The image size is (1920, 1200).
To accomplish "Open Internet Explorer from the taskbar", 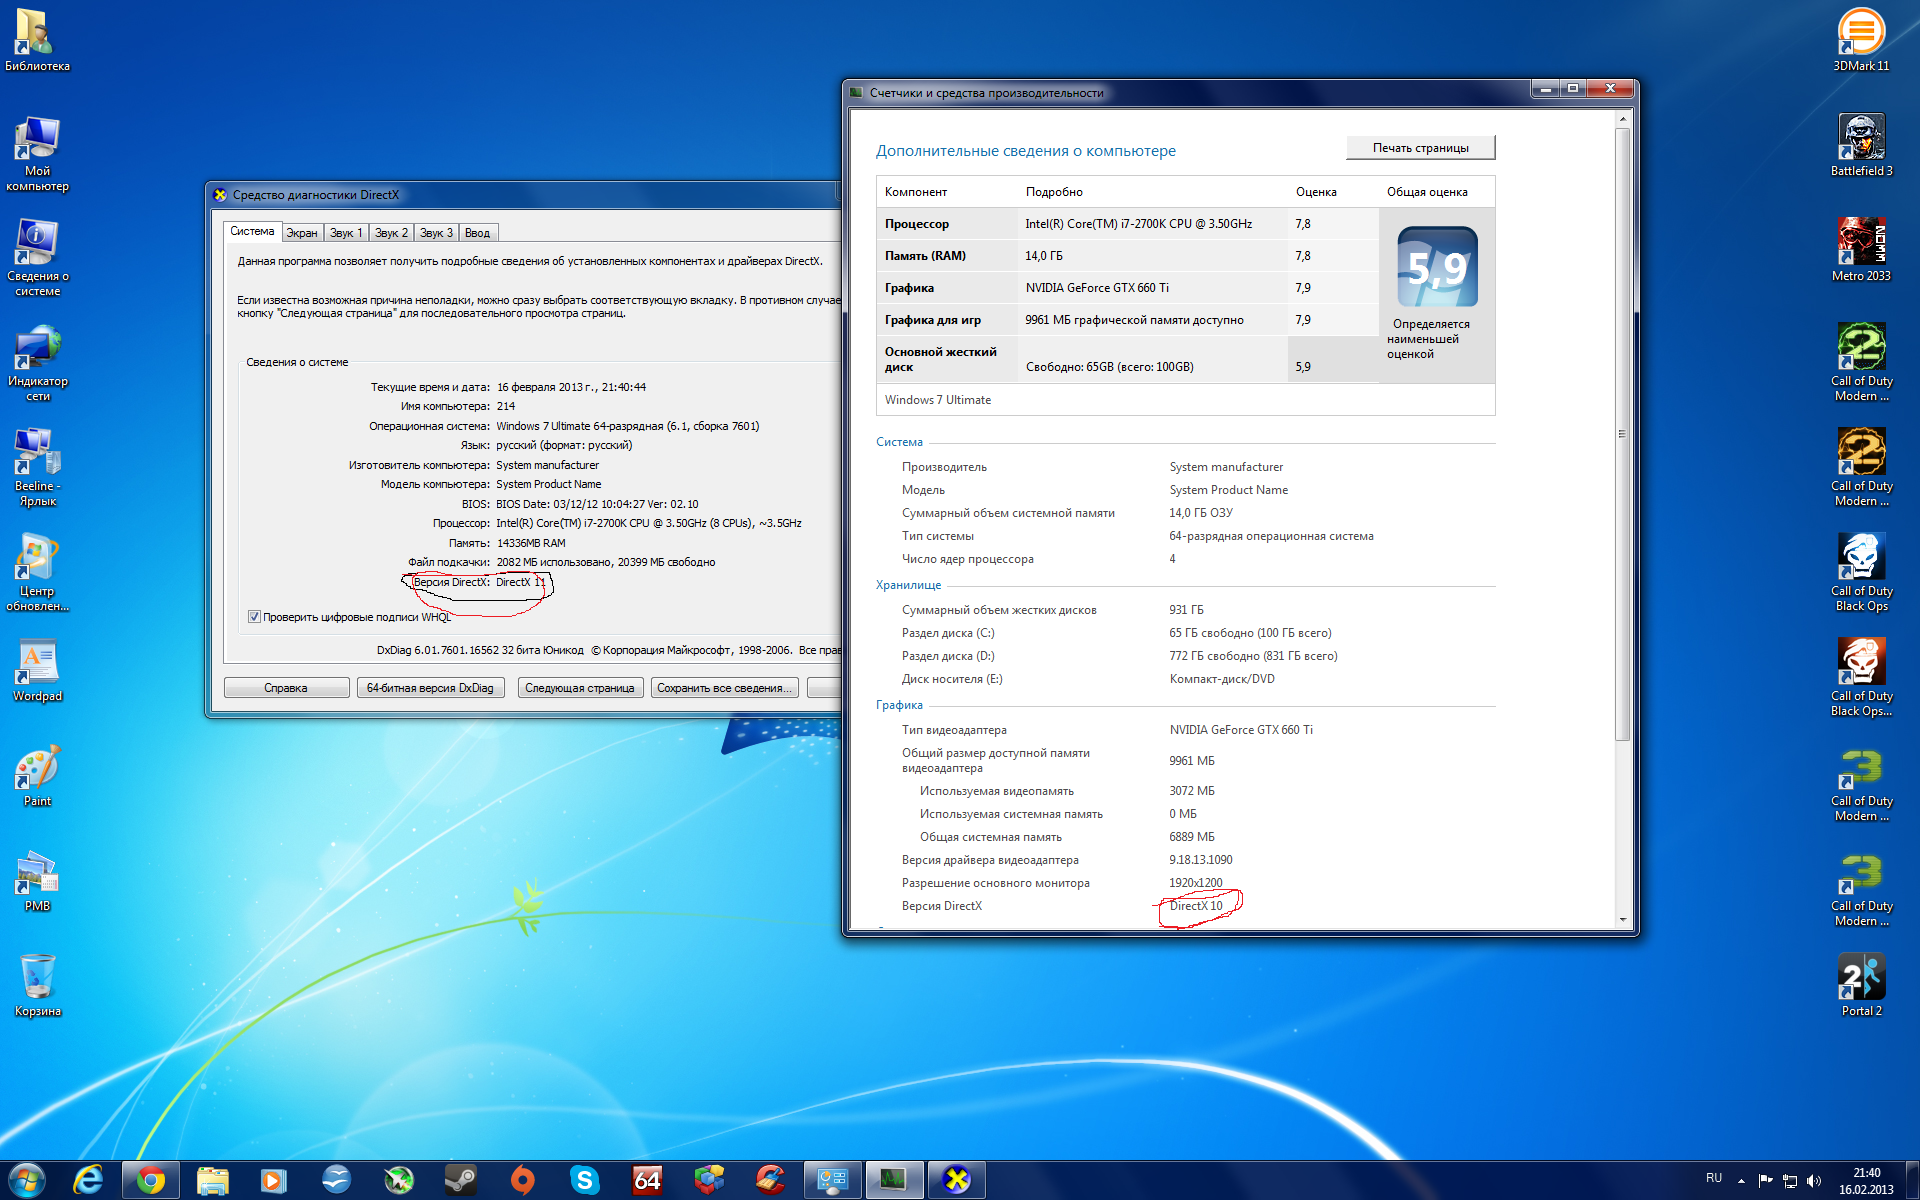I will pyautogui.click(x=89, y=1180).
